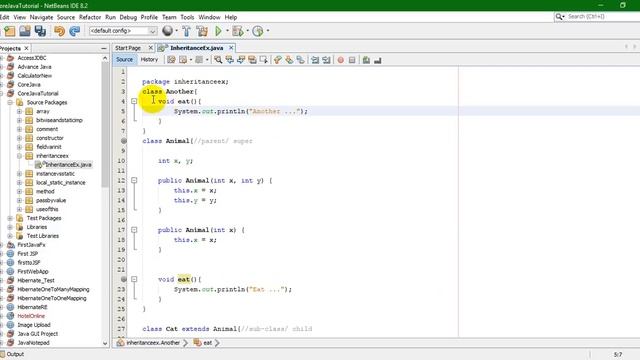640x360 pixels.
Task: Expand the Test Packages node
Action: [x=10, y=218]
